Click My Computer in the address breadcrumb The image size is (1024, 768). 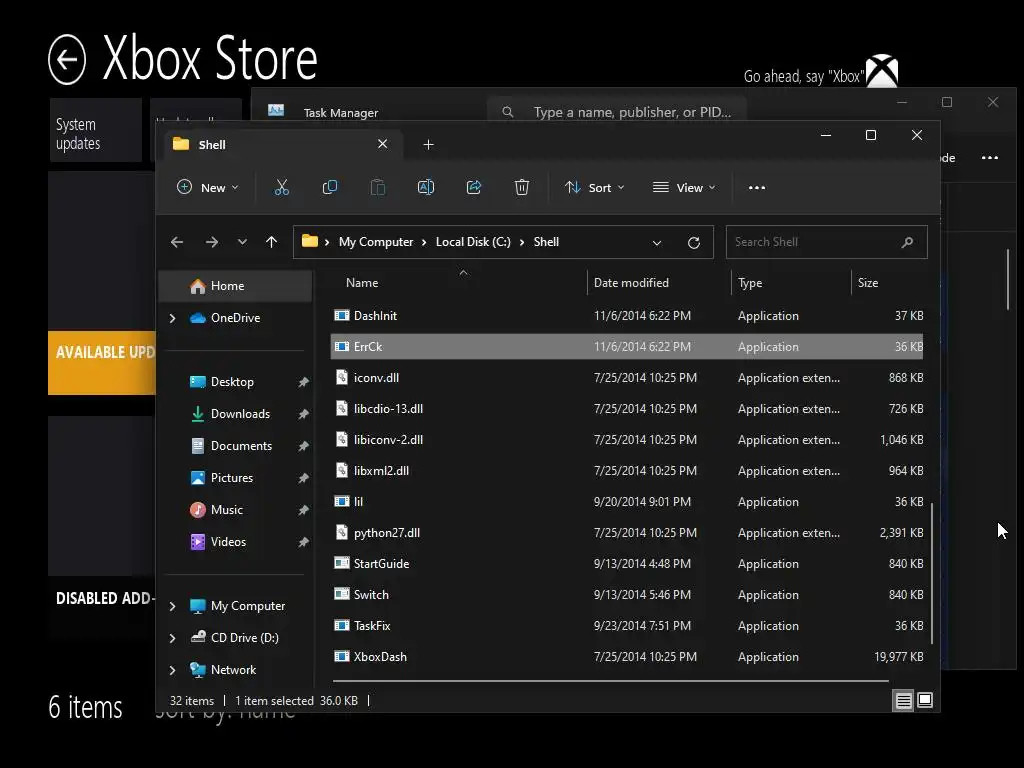click(x=376, y=242)
